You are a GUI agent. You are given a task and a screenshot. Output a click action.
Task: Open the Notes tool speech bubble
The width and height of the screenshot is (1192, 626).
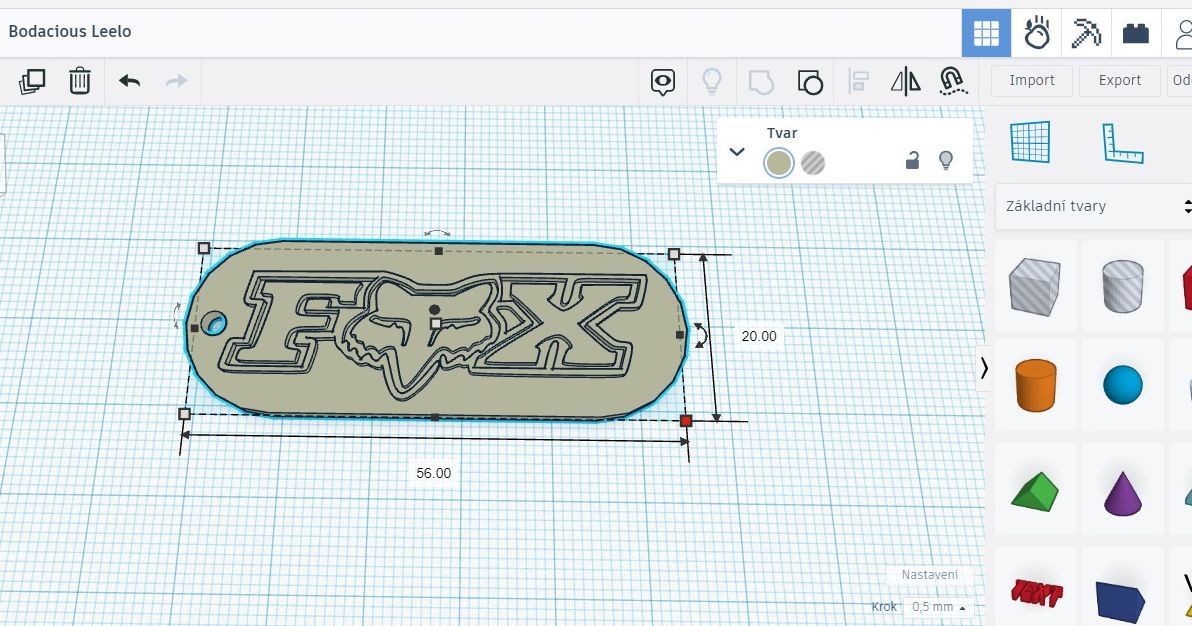tap(663, 81)
